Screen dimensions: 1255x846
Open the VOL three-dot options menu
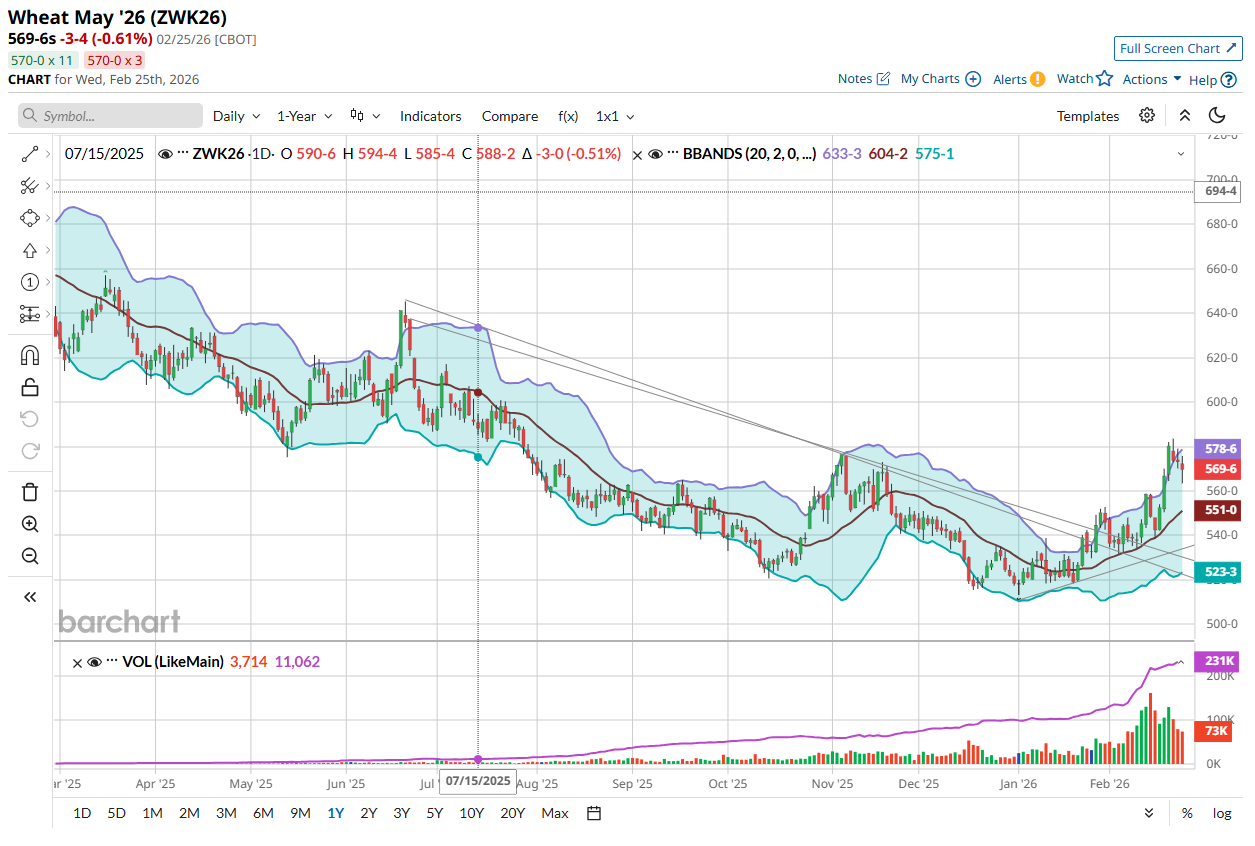[x=112, y=662]
